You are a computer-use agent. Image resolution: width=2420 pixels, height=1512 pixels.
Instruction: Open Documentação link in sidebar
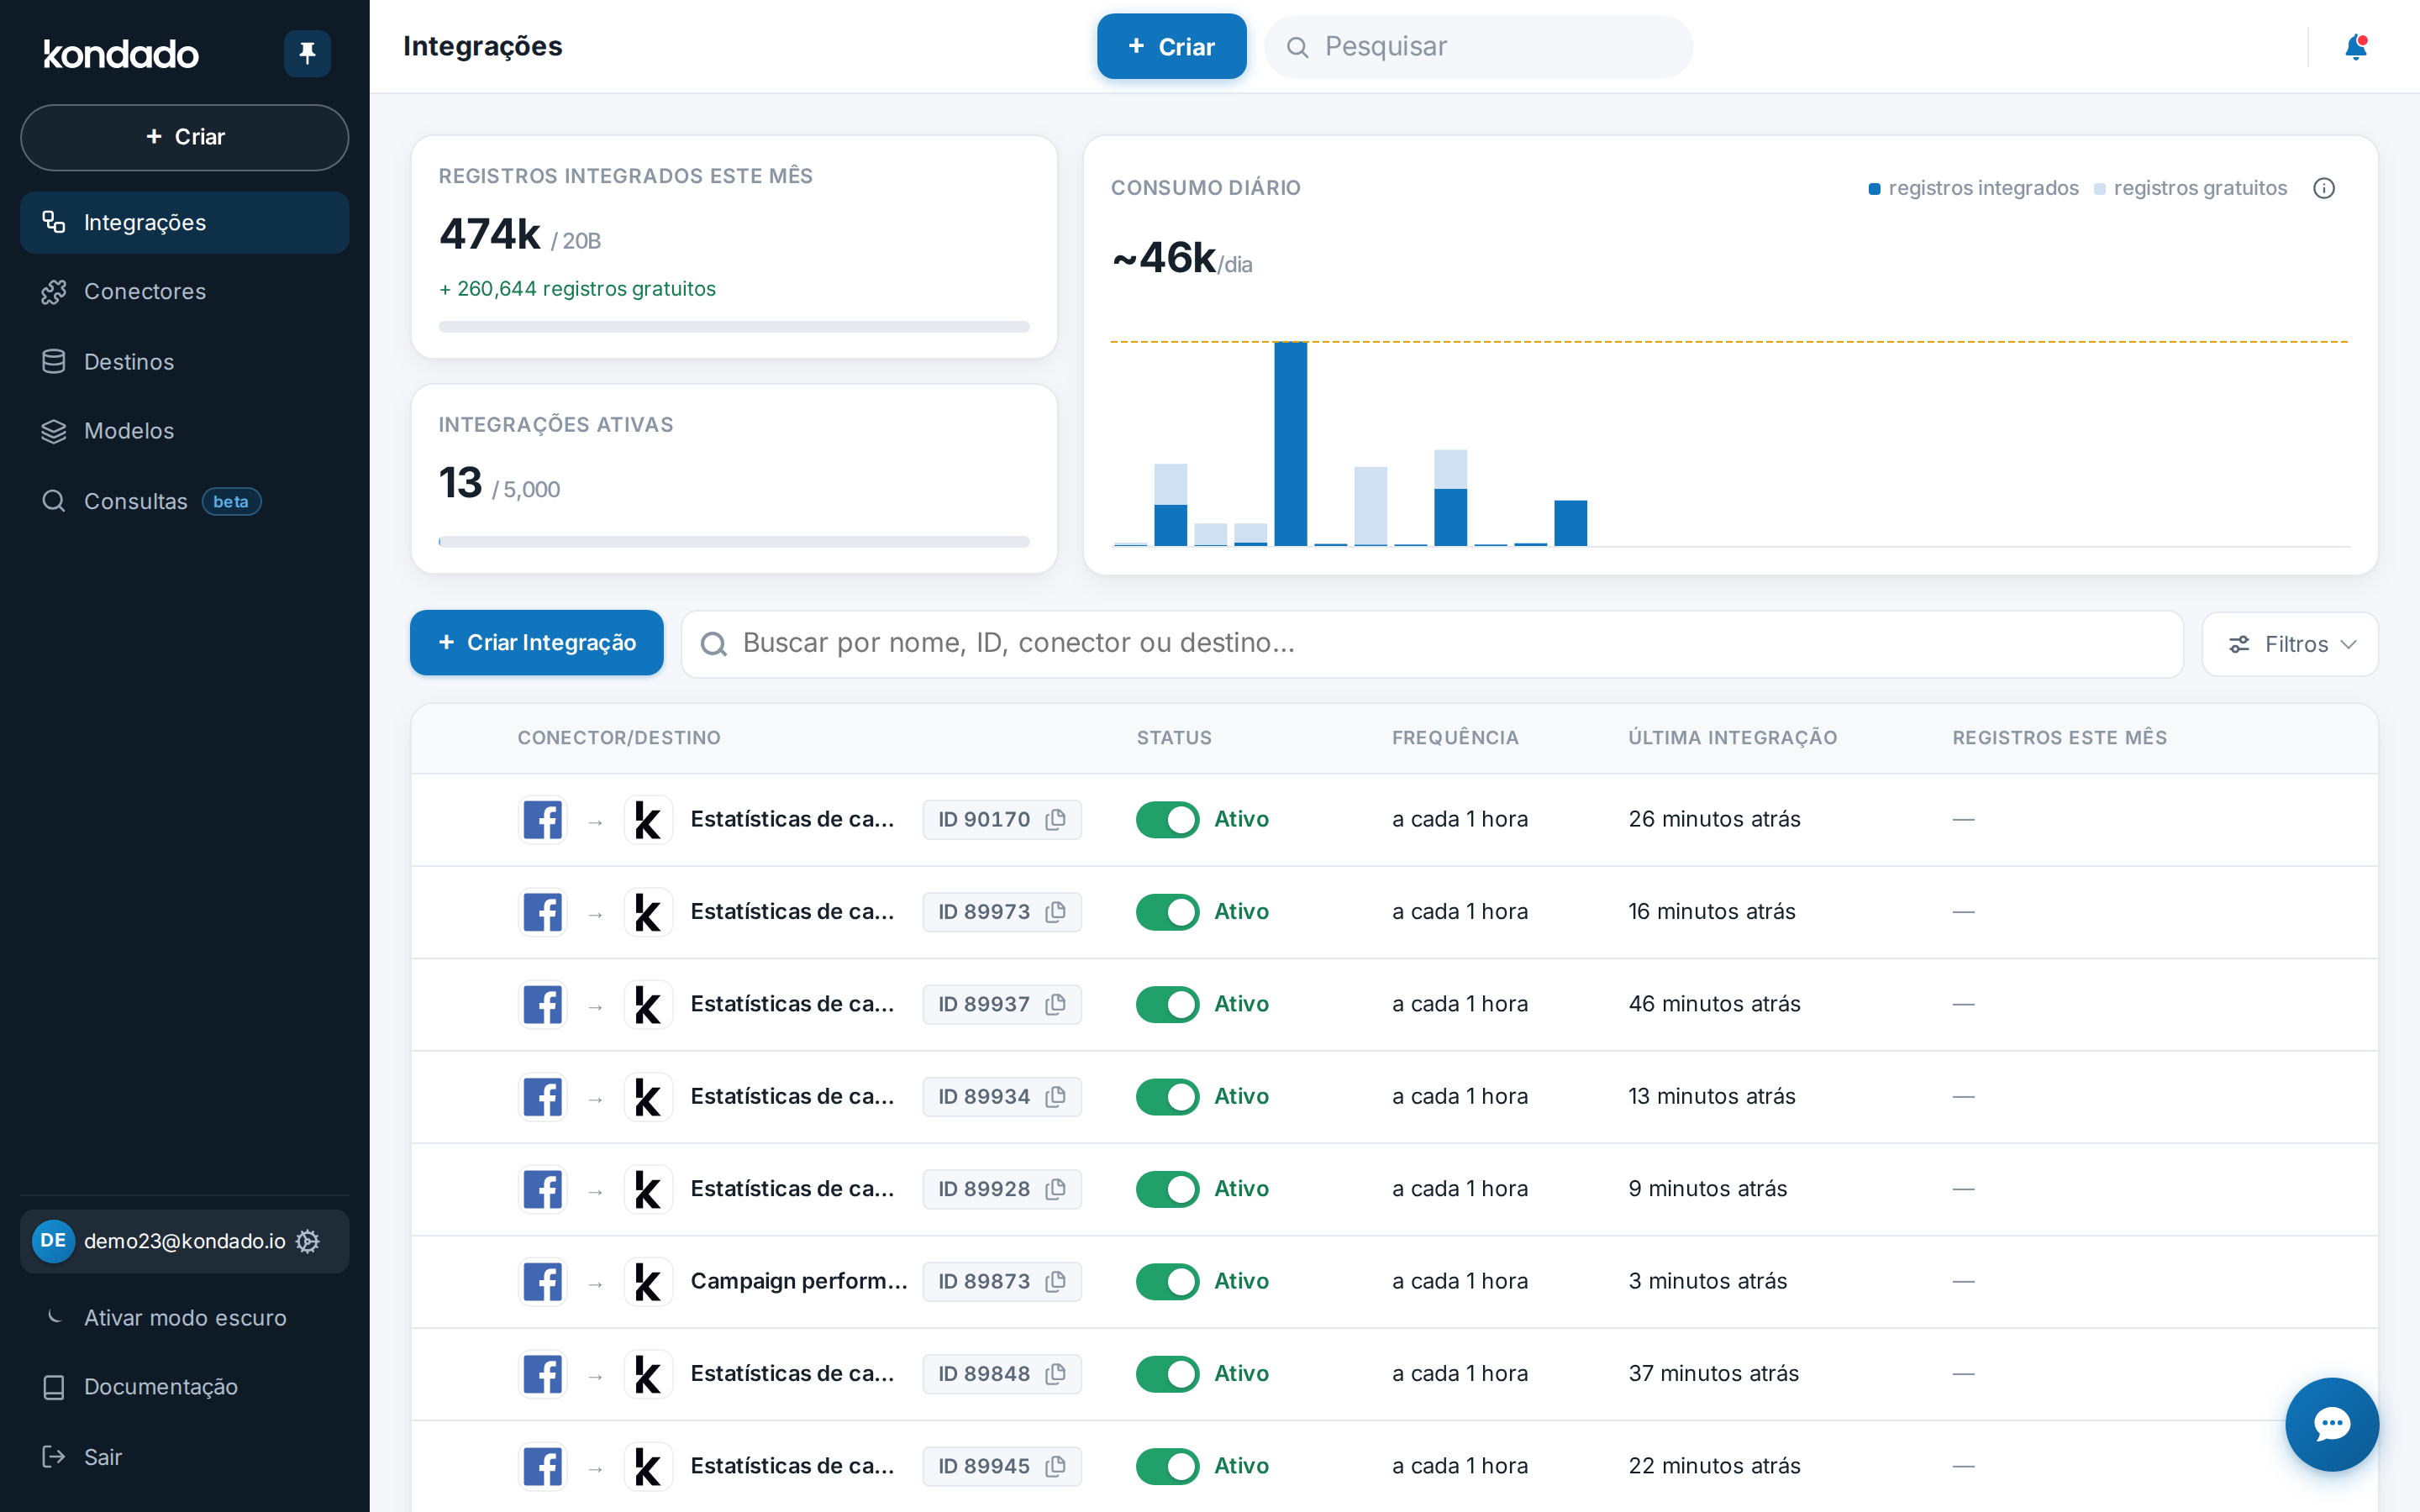(185, 1387)
